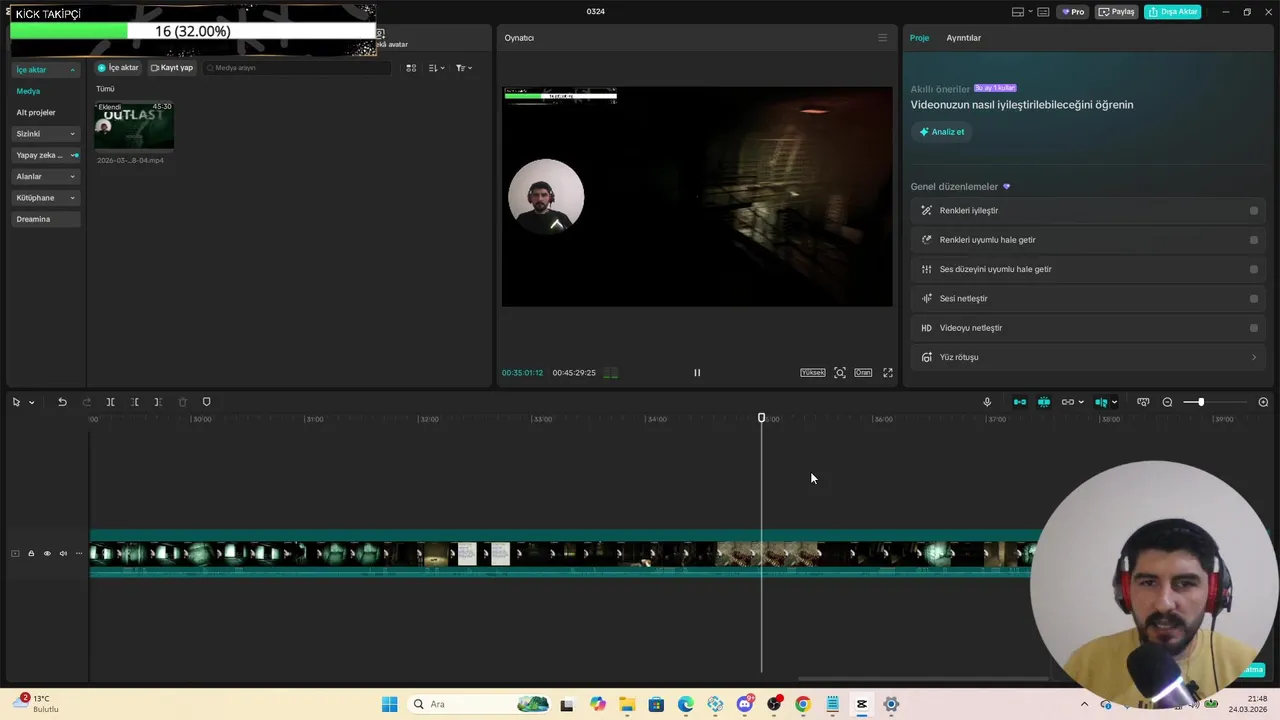Switch to the Proje tab

(x=919, y=38)
